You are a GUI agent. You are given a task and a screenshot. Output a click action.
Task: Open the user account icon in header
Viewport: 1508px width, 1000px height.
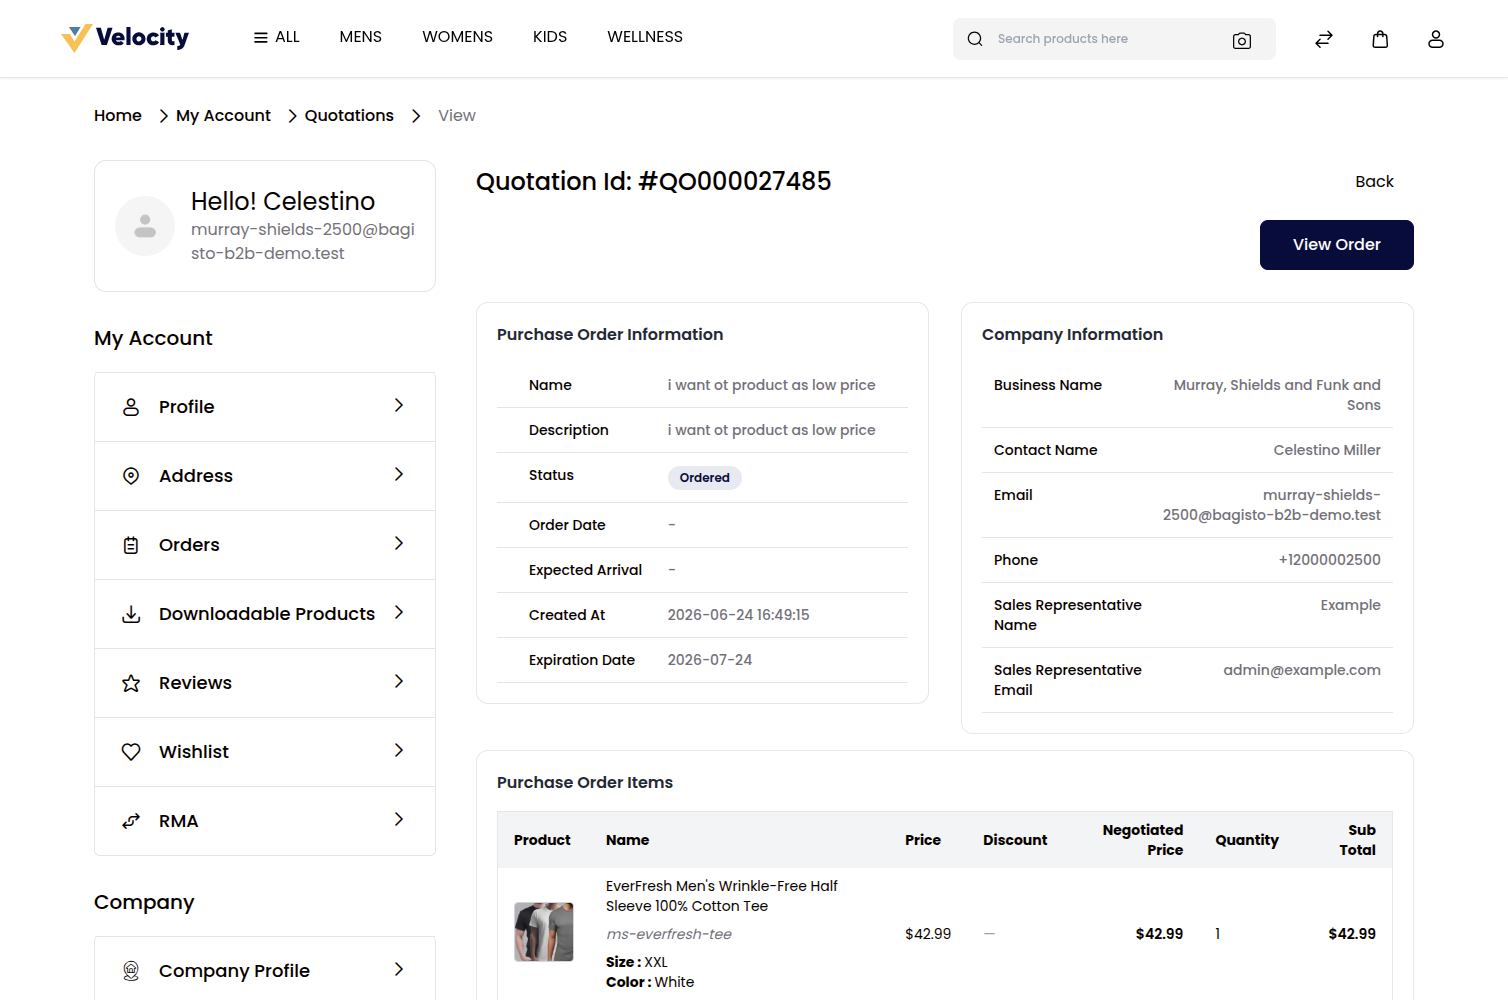[x=1436, y=39]
